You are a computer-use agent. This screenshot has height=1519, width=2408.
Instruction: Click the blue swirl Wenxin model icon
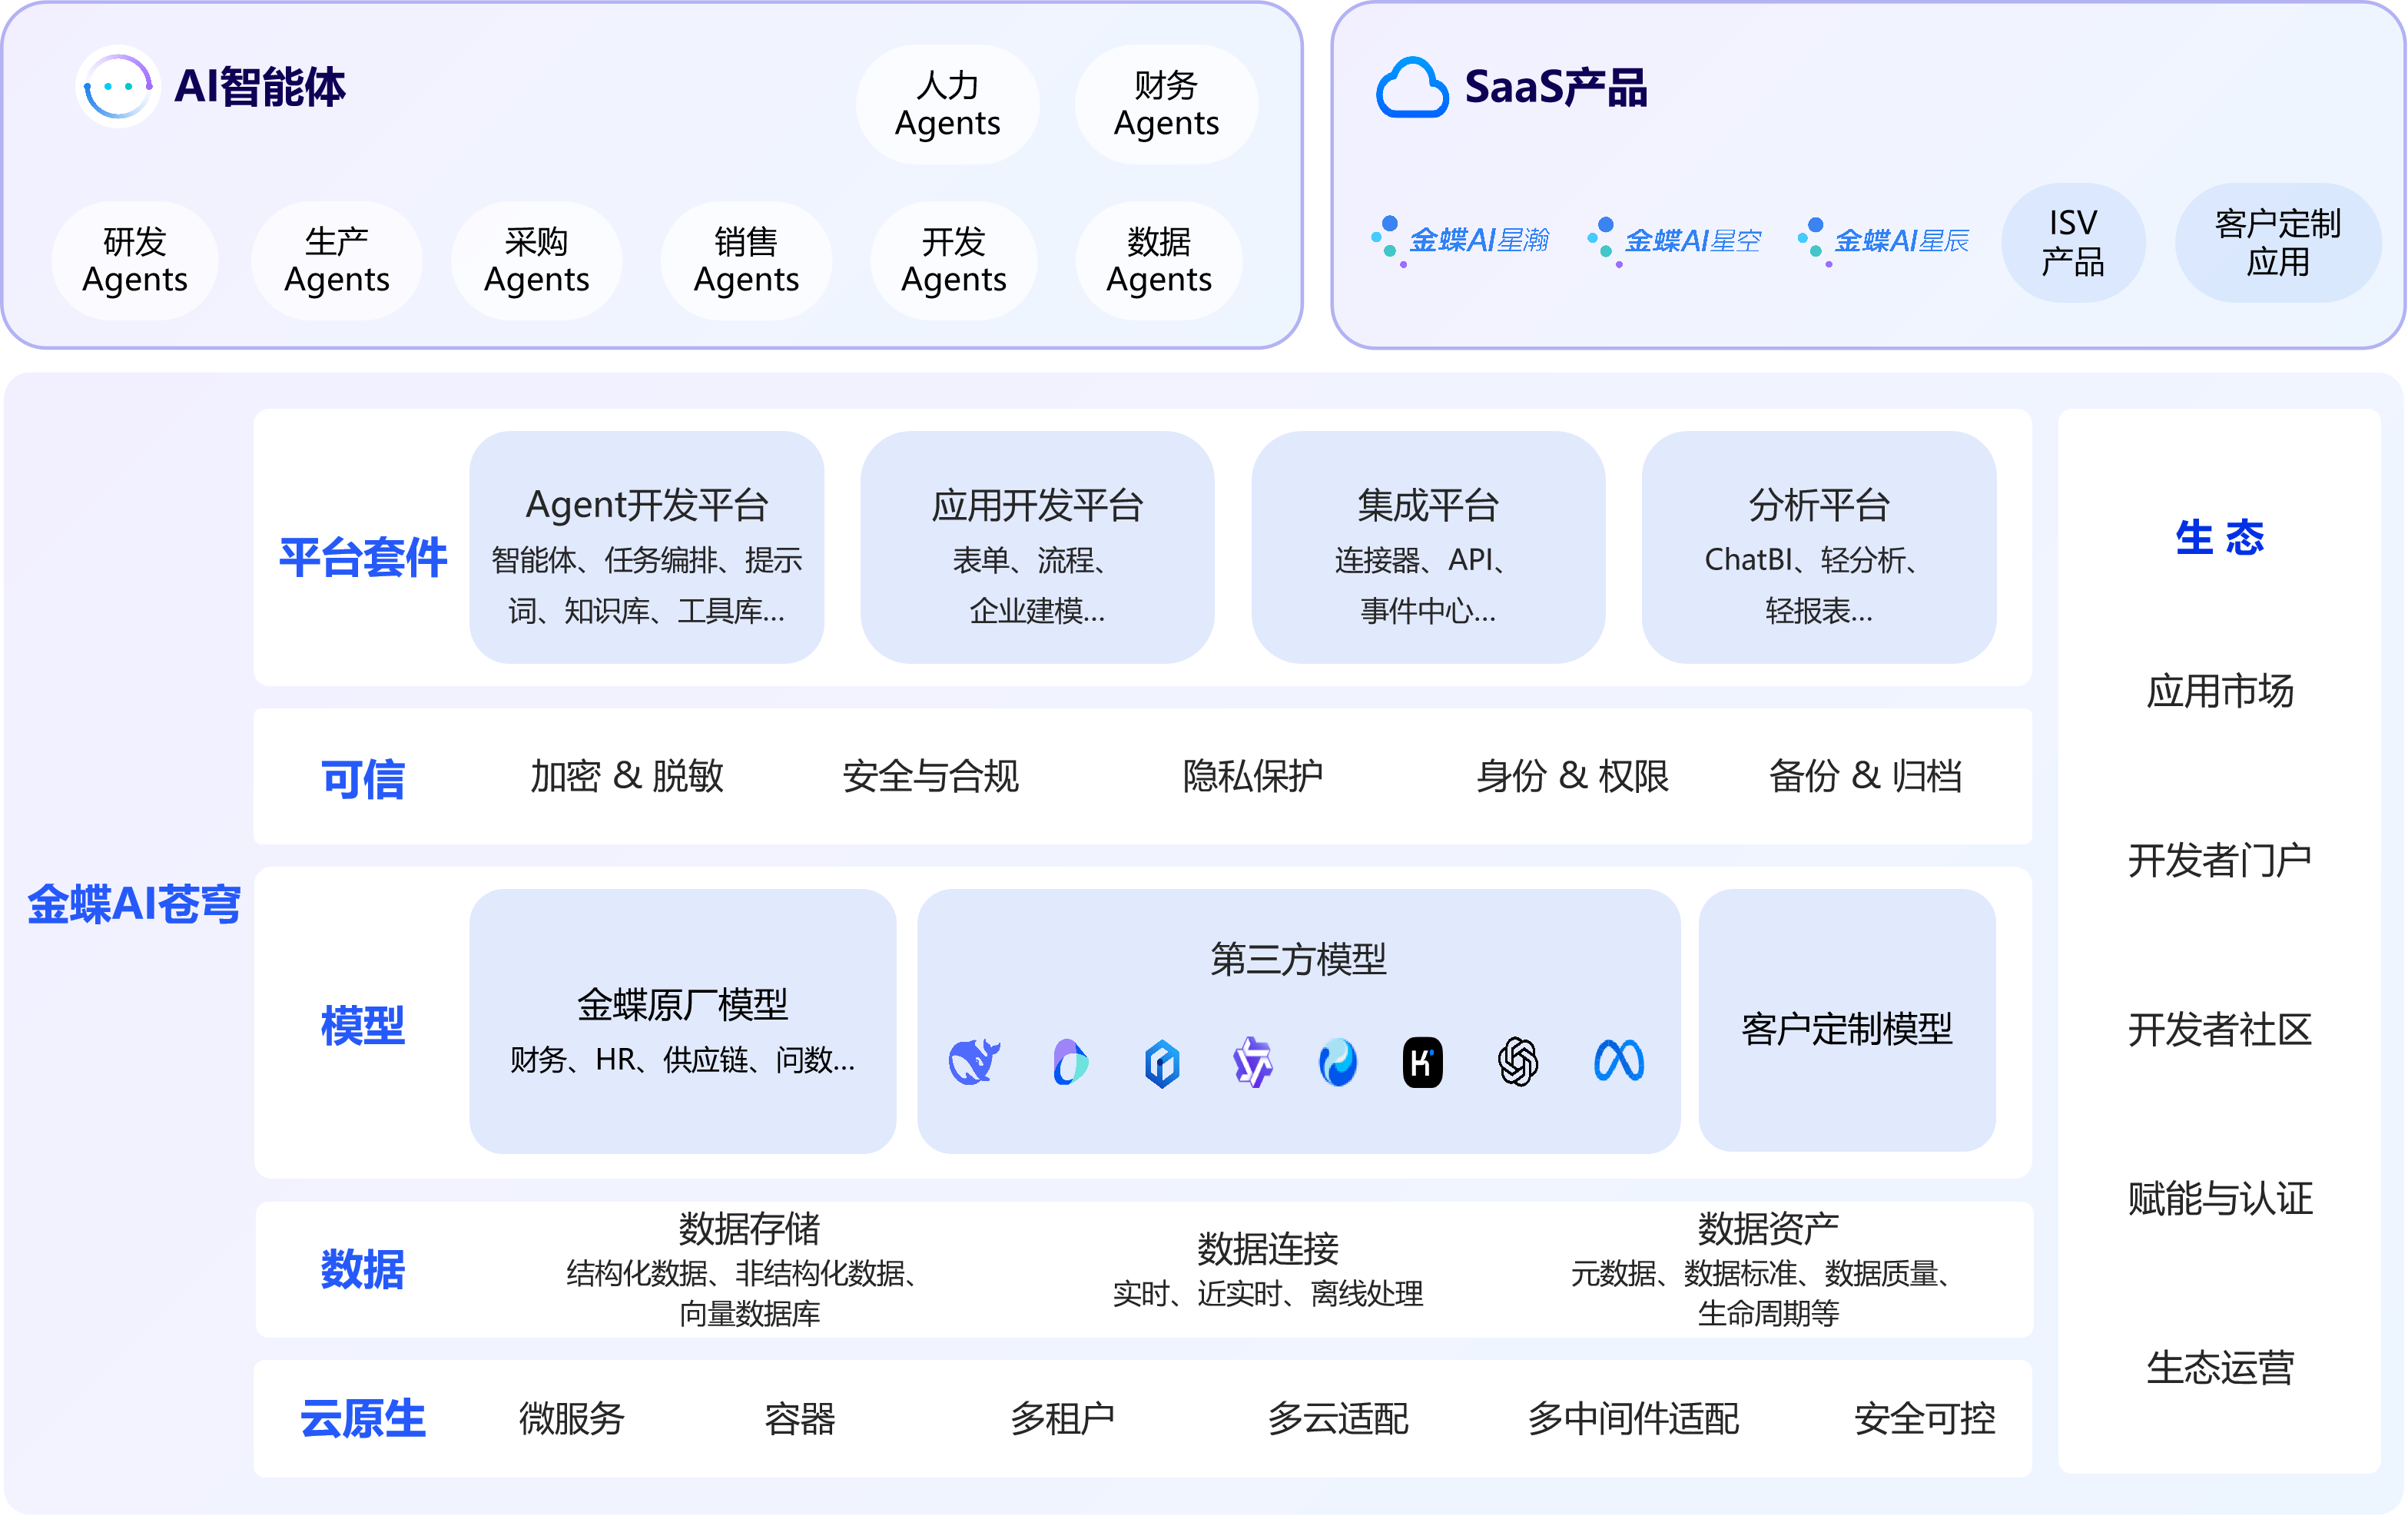tap(1338, 1062)
